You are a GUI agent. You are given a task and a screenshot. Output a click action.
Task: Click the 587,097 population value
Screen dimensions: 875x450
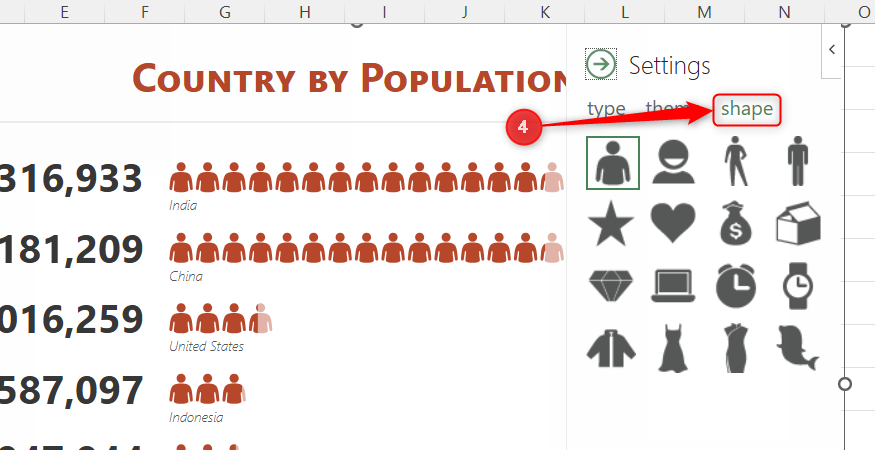71,391
